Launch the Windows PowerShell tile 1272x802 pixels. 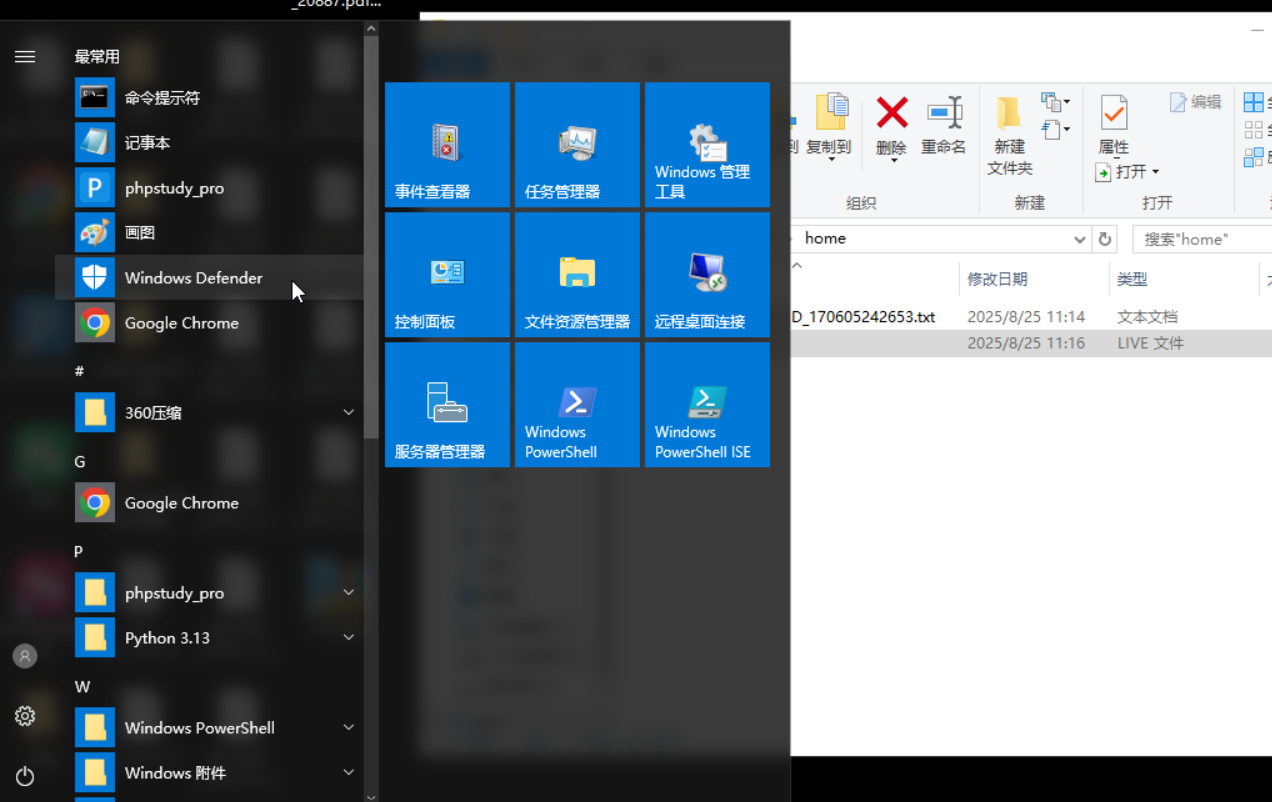point(577,405)
